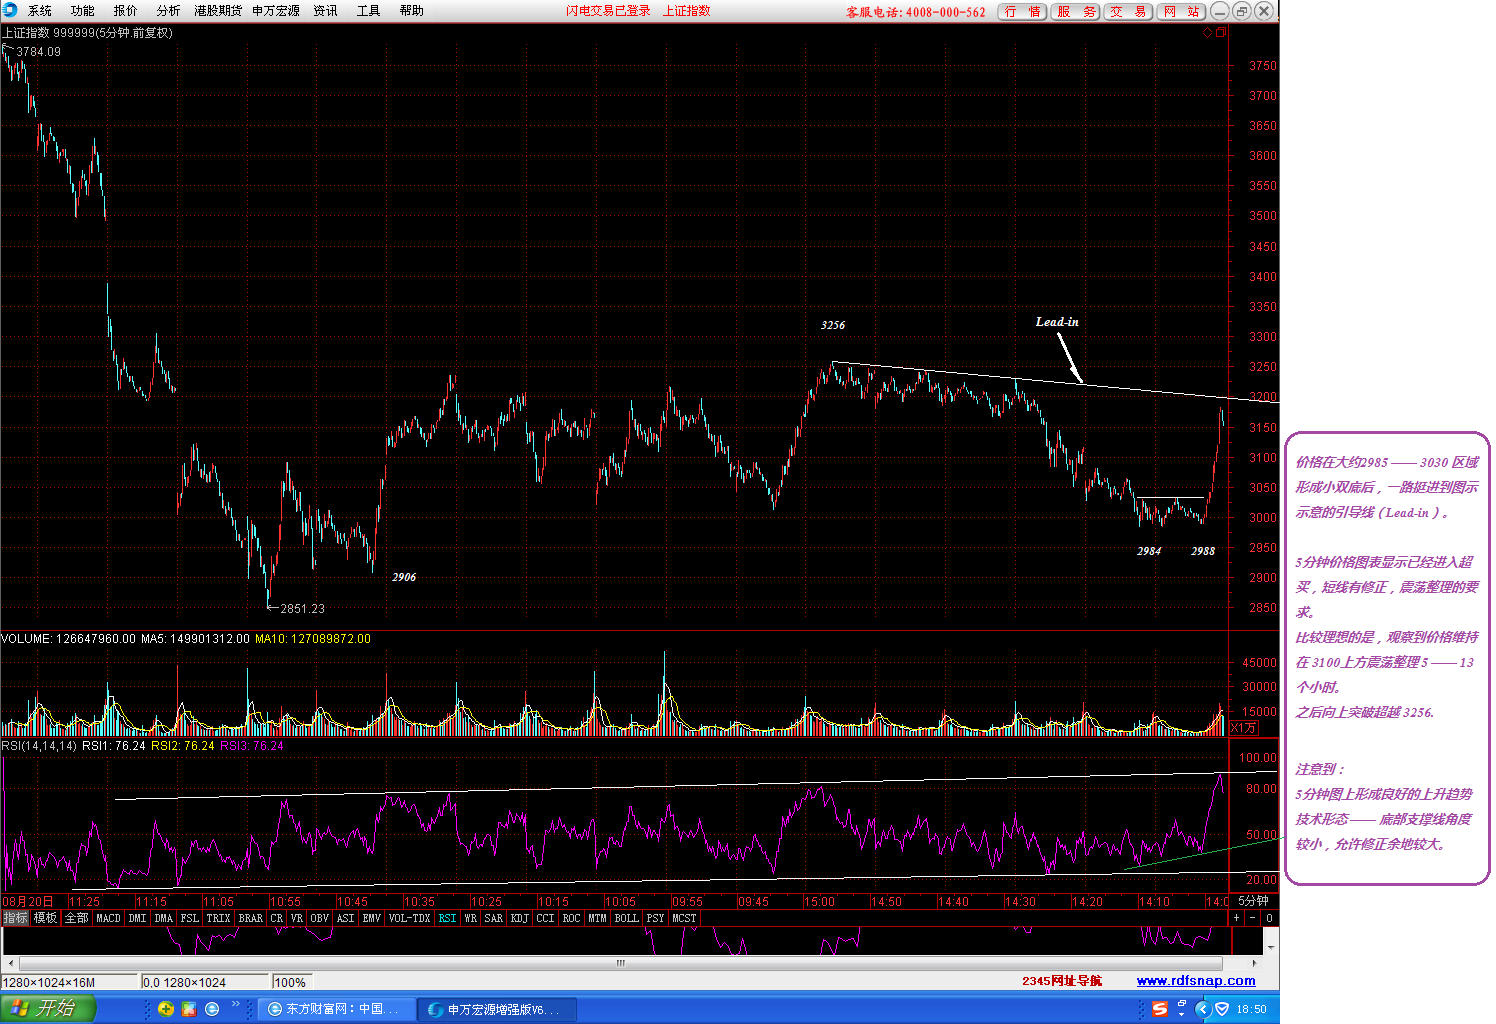Open the 帮助 menu
The image size is (1496, 1024).
(412, 11)
